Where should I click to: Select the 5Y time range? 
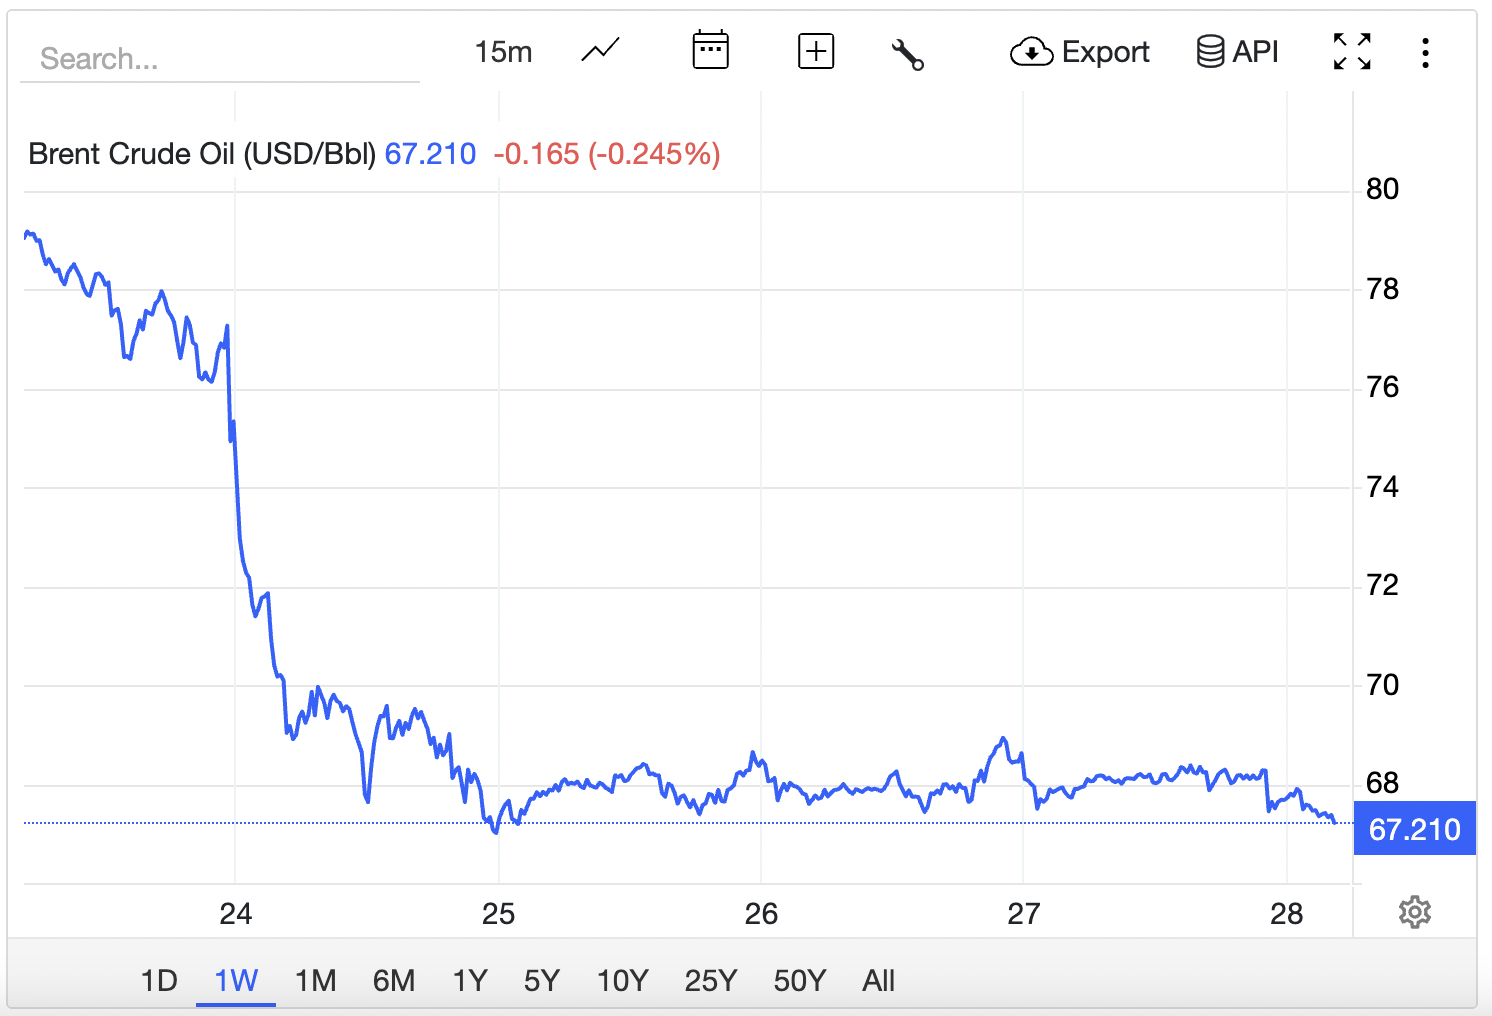542,980
